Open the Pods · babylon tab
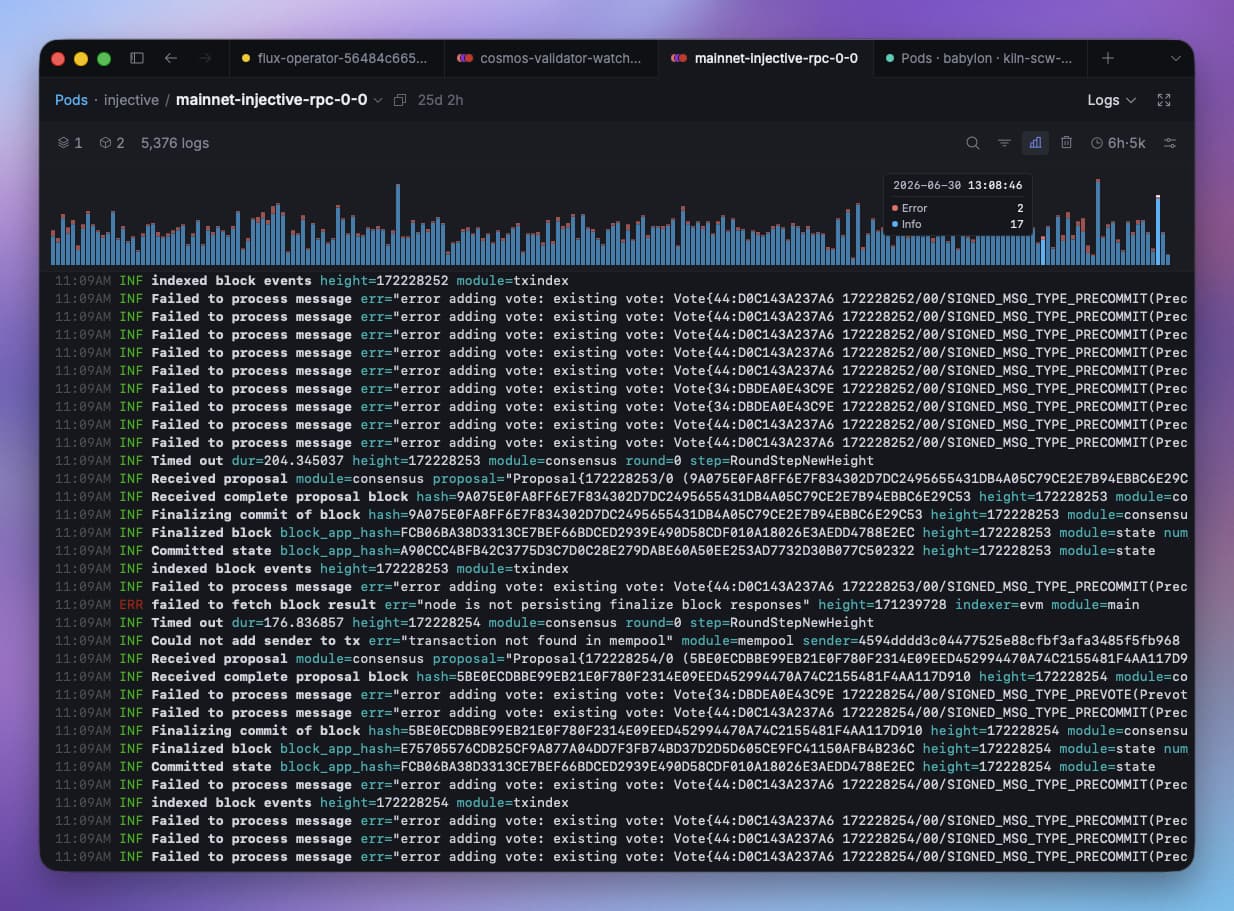Screen dimensions: 1234x911 click(979, 58)
